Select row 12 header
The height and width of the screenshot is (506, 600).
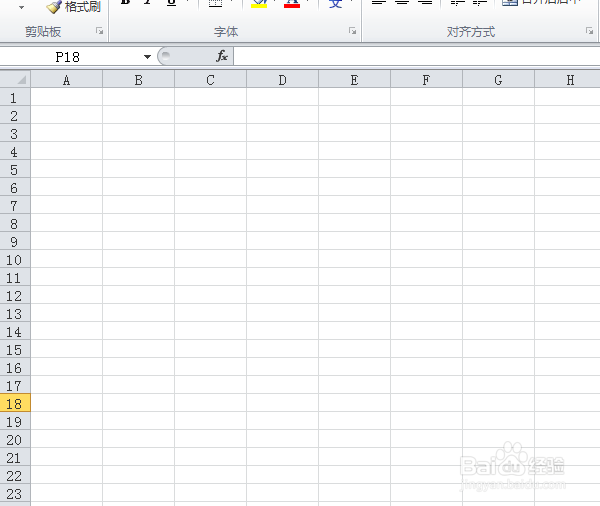click(15, 295)
